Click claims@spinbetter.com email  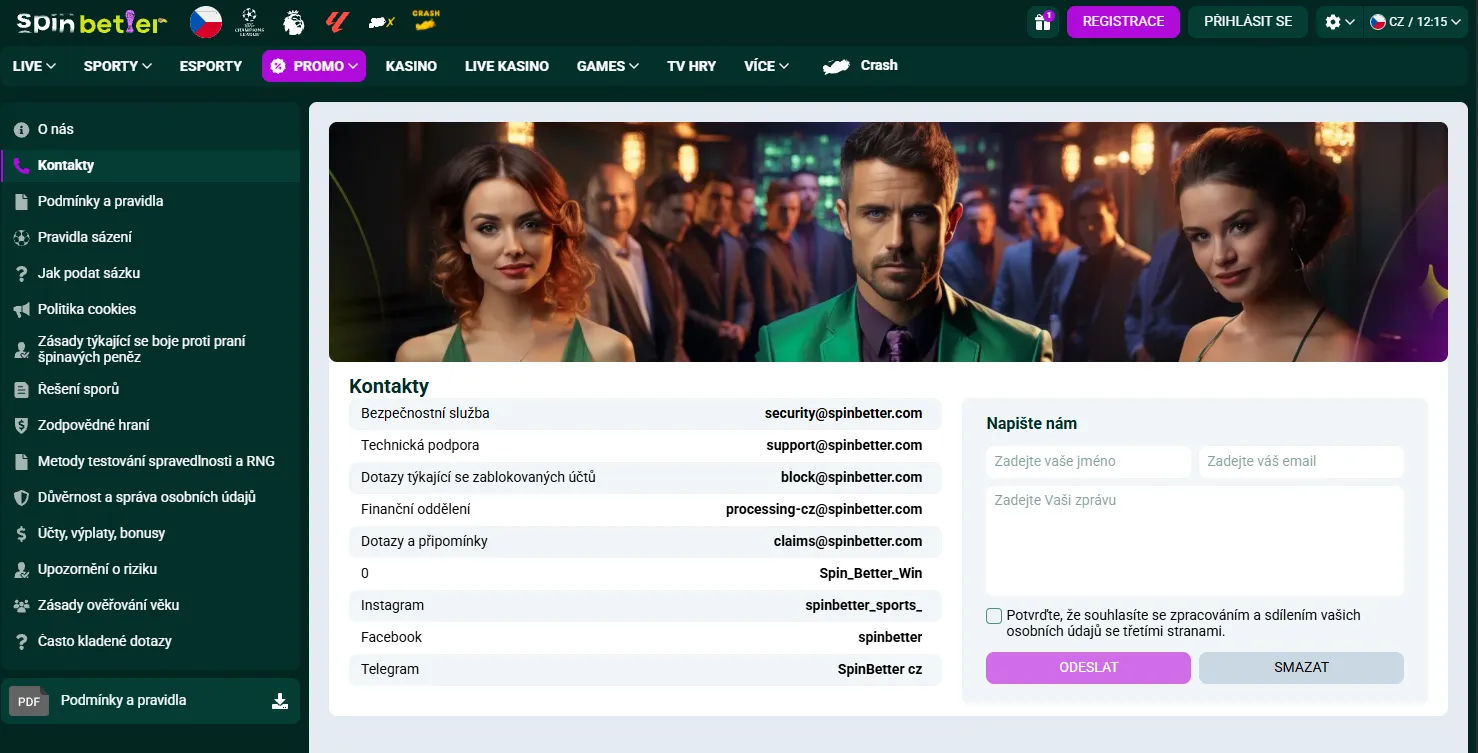pos(848,541)
